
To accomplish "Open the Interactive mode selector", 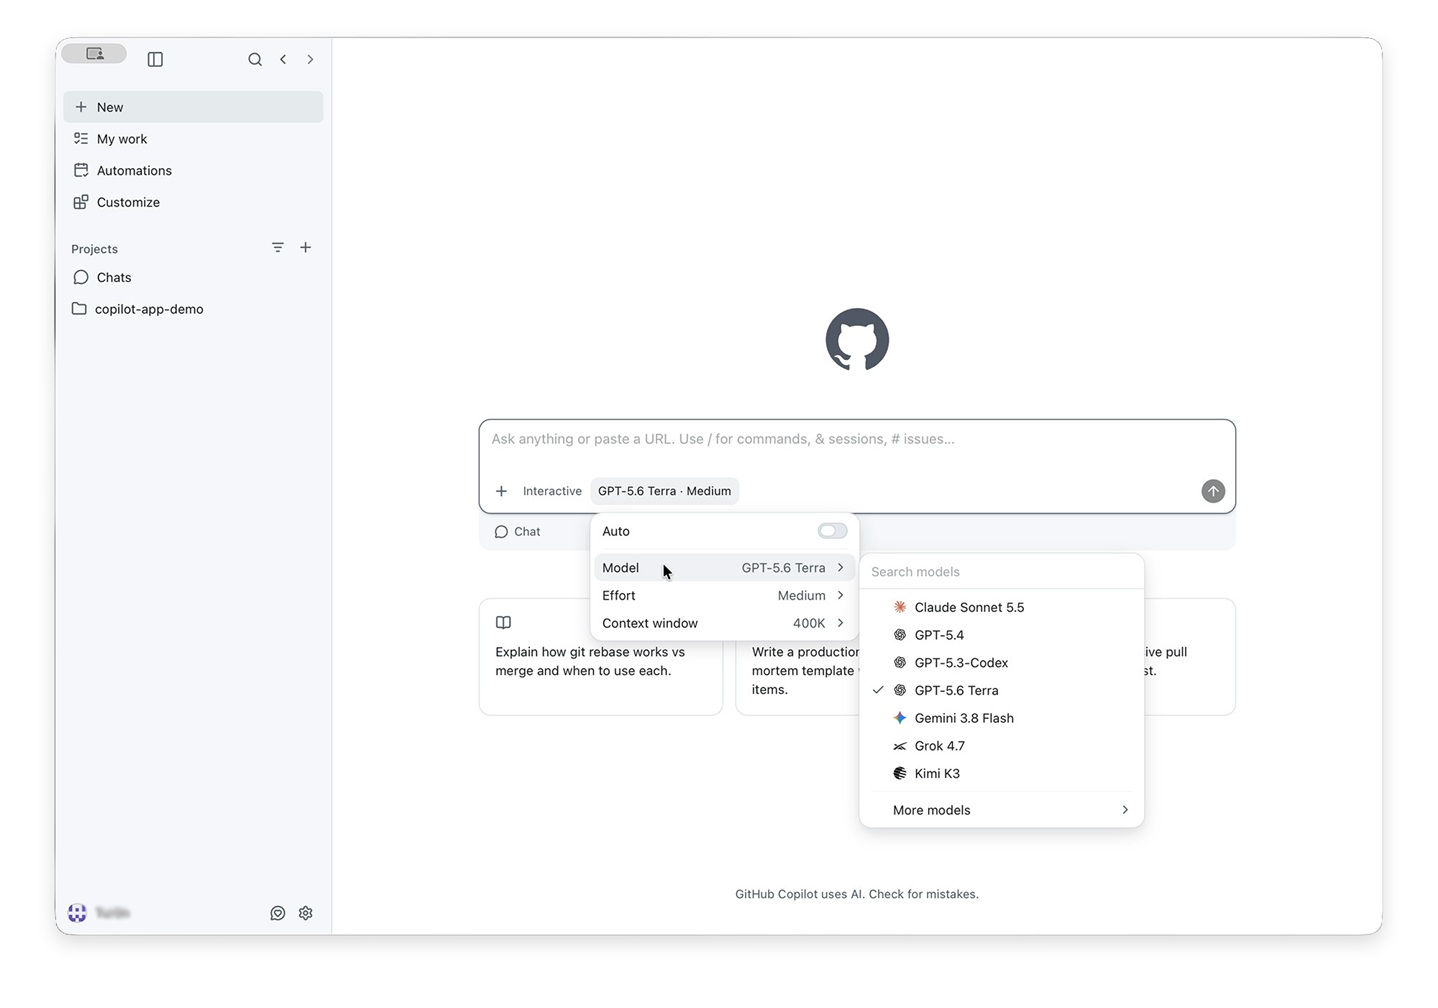I will point(552,491).
